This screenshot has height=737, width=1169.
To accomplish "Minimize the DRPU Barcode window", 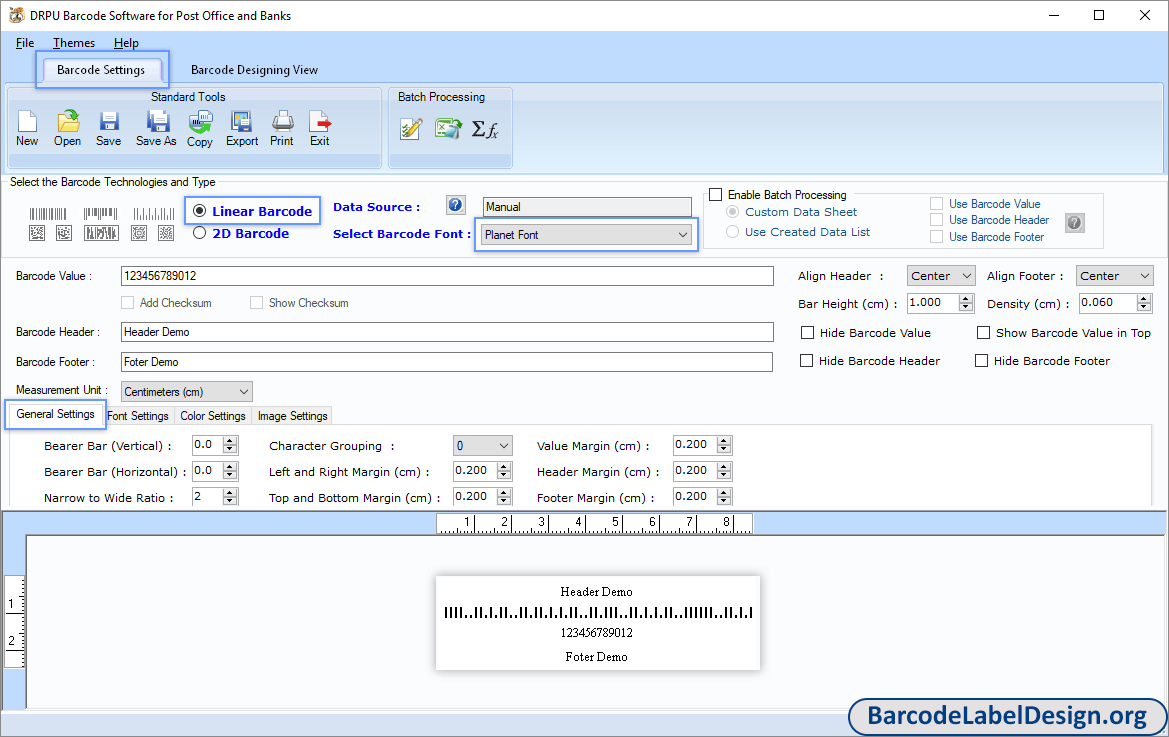I will (1054, 15).
